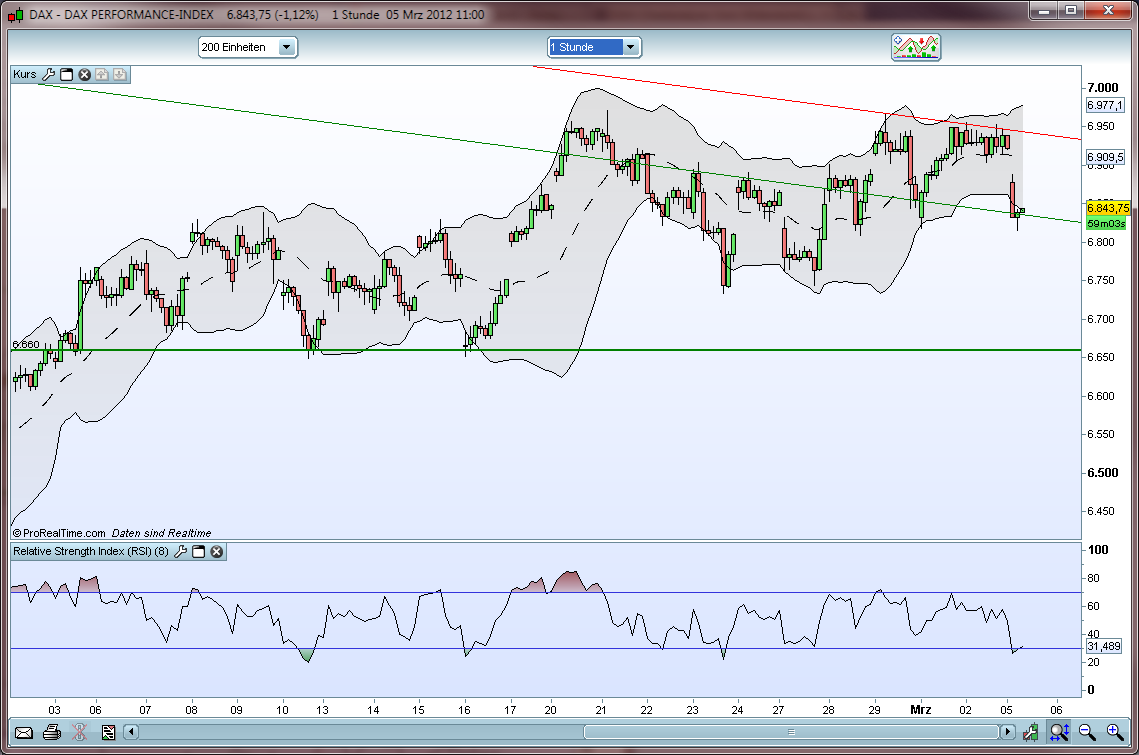The image size is (1139, 755).
Task: Click the Kurs panel window icon
Action: coord(66,74)
